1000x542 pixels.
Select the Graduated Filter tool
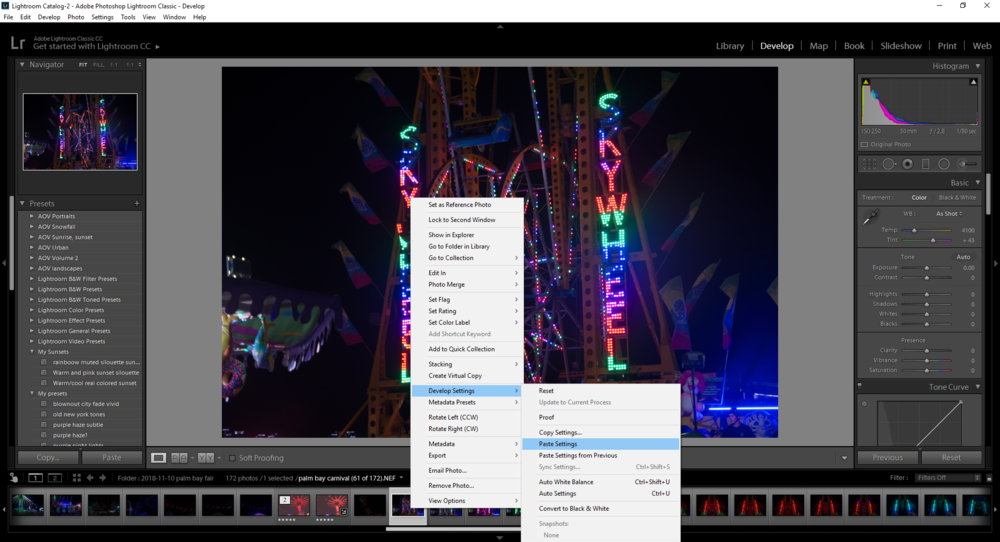926,163
